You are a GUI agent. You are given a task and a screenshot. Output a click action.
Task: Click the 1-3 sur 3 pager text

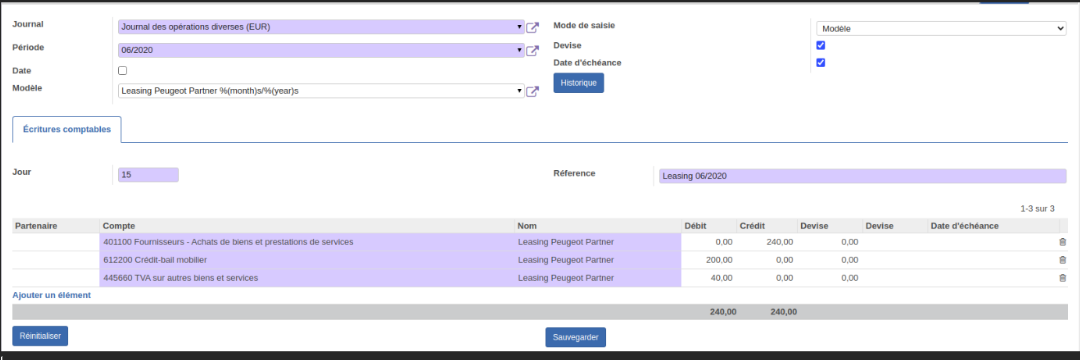pyautogui.click(x=1037, y=208)
